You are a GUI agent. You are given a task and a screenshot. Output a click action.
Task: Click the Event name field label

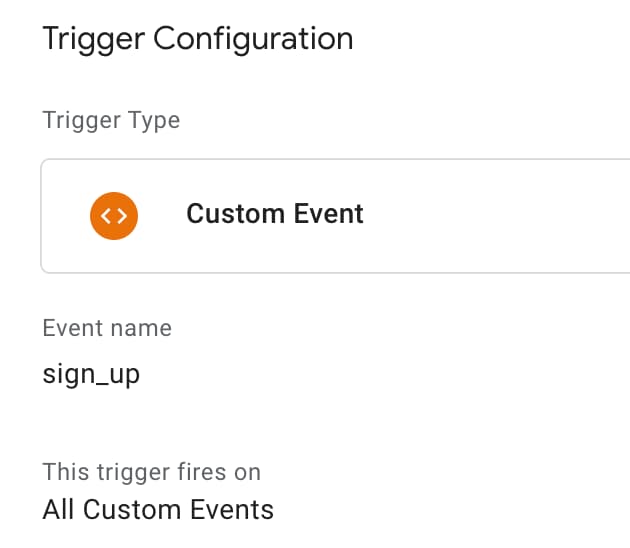point(107,328)
